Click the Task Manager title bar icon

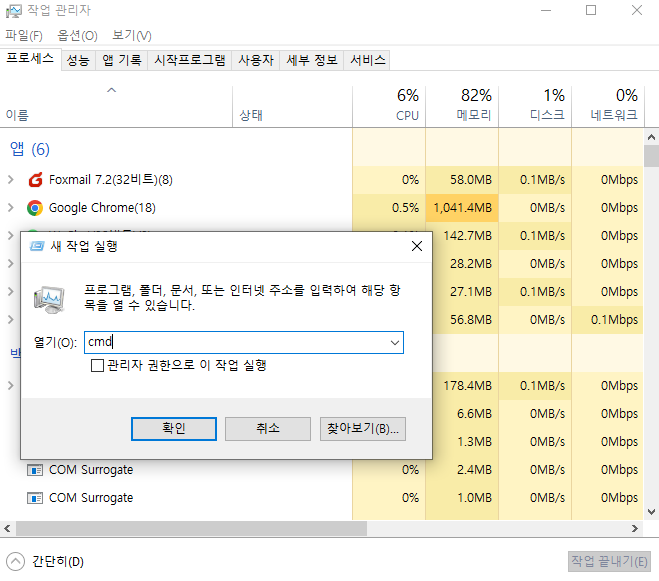pyautogui.click(x=12, y=10)
